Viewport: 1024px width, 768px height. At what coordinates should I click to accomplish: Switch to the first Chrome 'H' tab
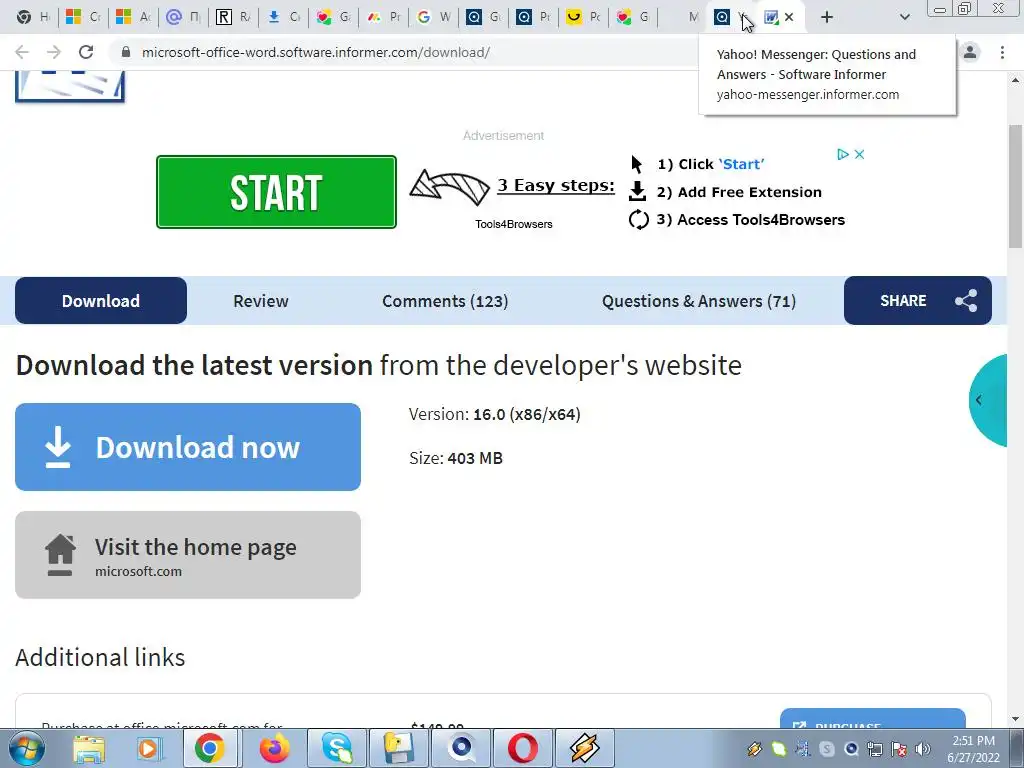point(32,17)
